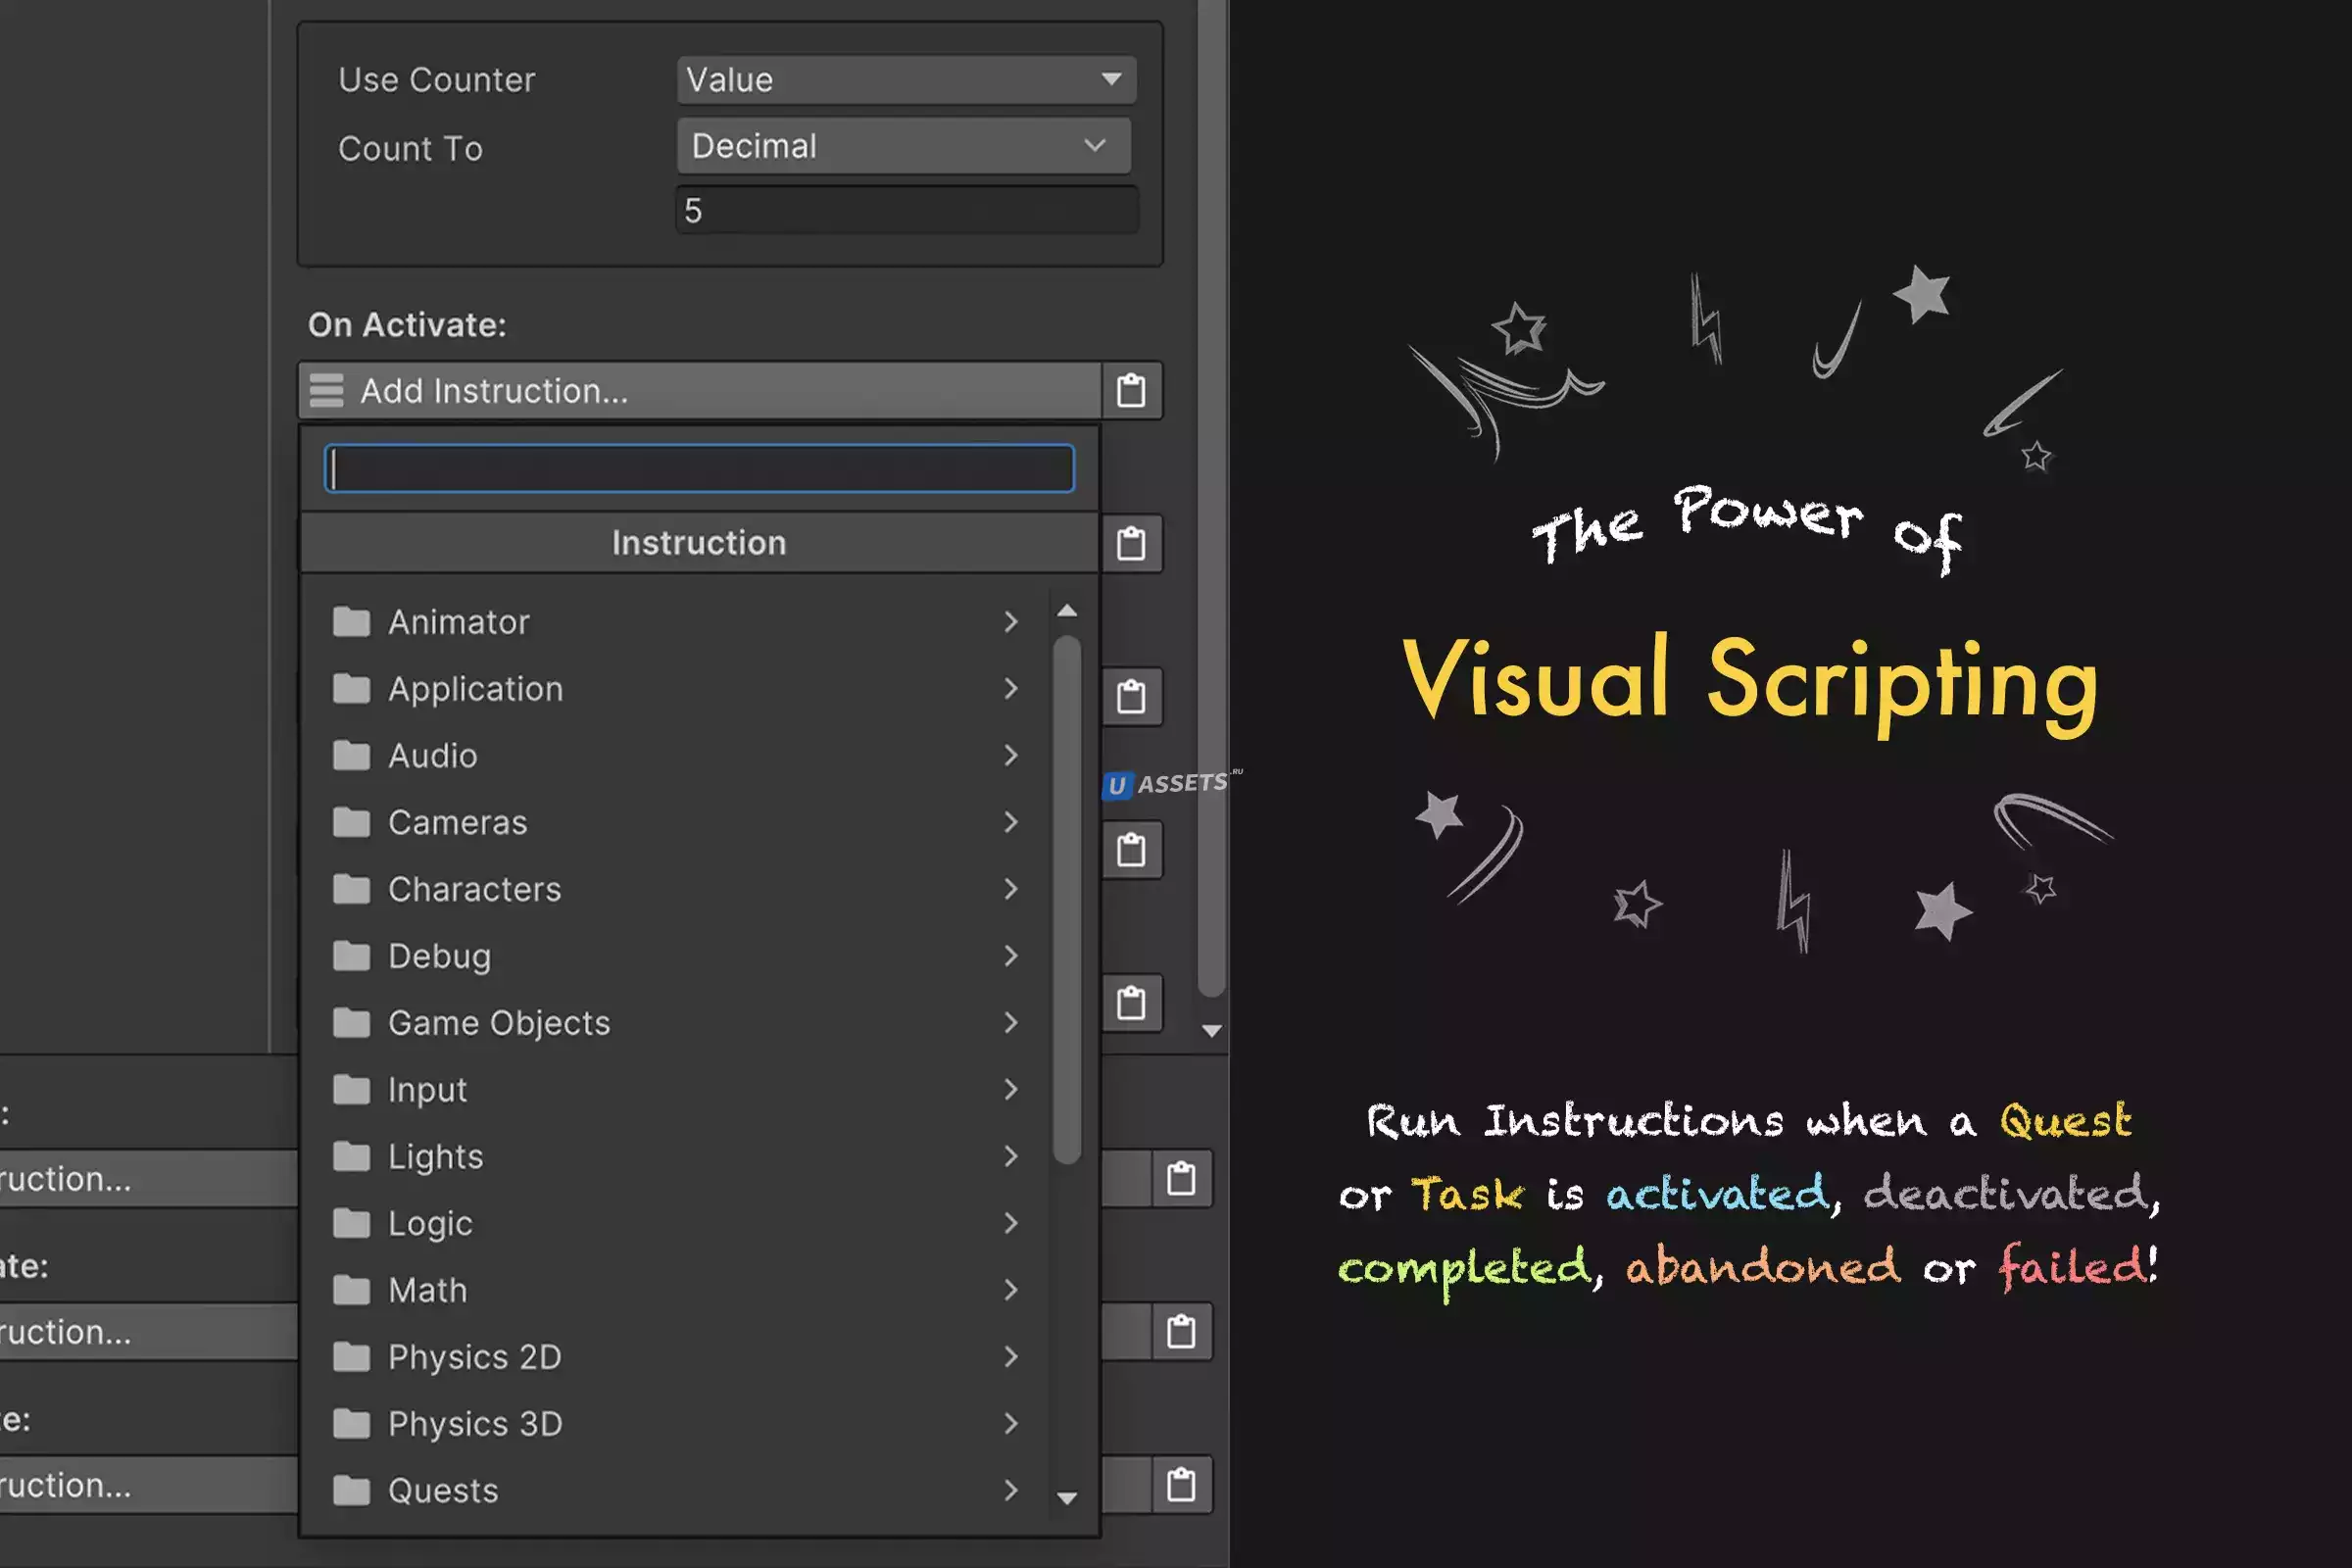Choose Logic from instruction list
The image size is (2352, 1568).
pyautogui.click(x=430, y=1223)
